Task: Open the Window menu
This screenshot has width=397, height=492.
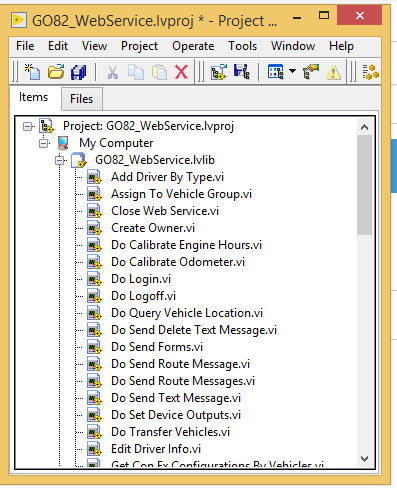Action: (x=293, y=46)
